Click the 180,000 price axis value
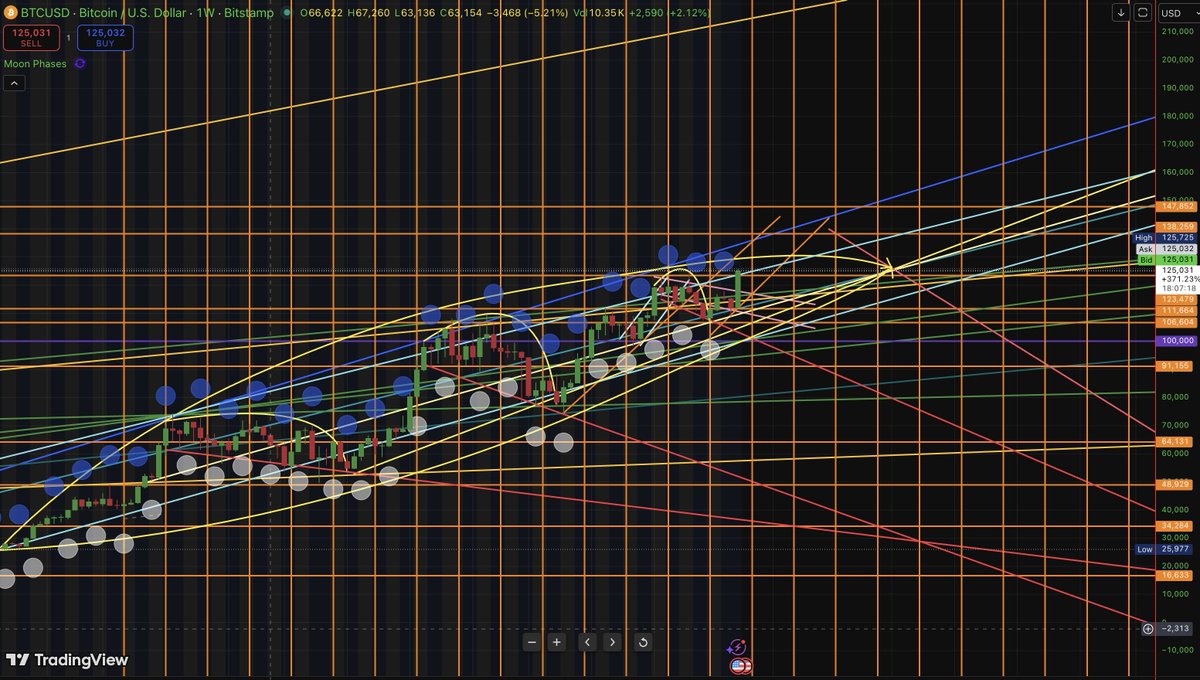Screen dimensions: 1200x680 coord(1178,116)
